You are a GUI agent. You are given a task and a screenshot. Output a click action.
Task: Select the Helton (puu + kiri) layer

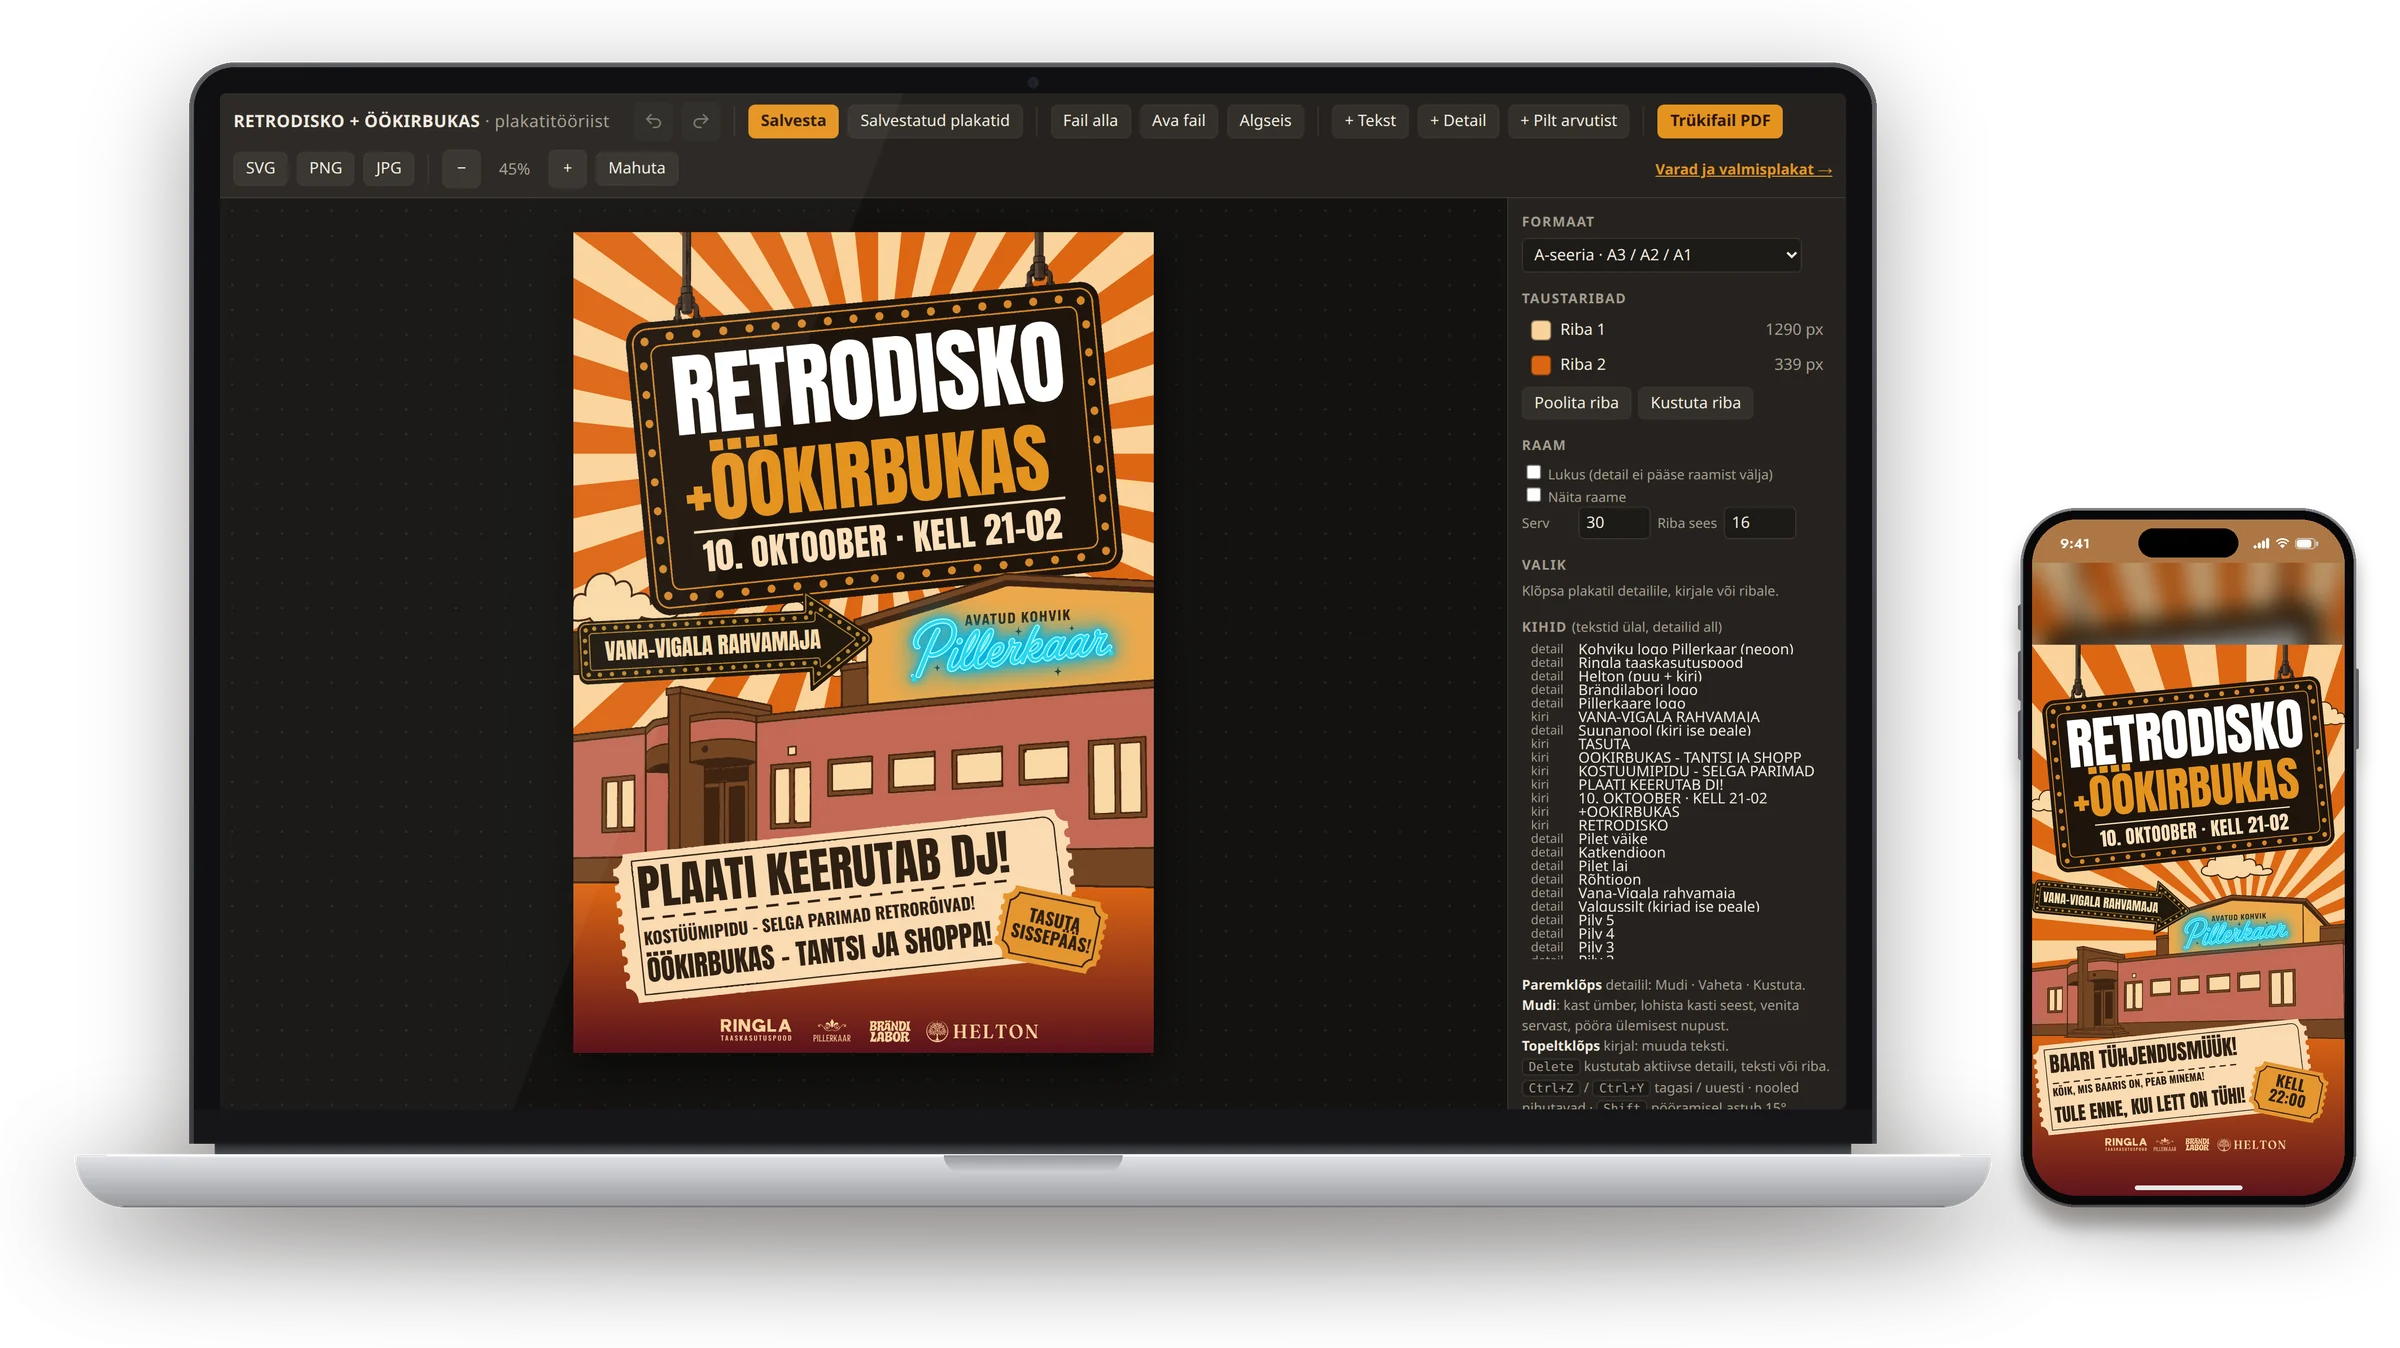(x=1674, y=676)
